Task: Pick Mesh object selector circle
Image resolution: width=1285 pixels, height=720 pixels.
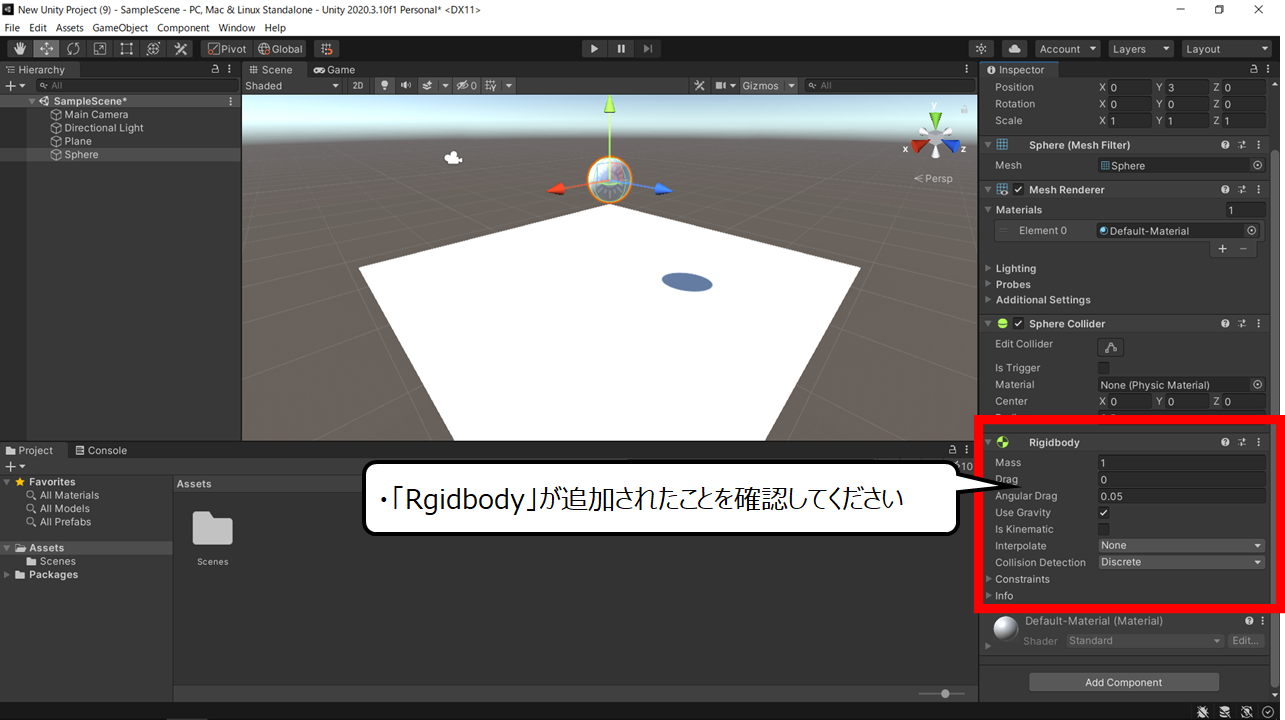Action: [1258, 166]
